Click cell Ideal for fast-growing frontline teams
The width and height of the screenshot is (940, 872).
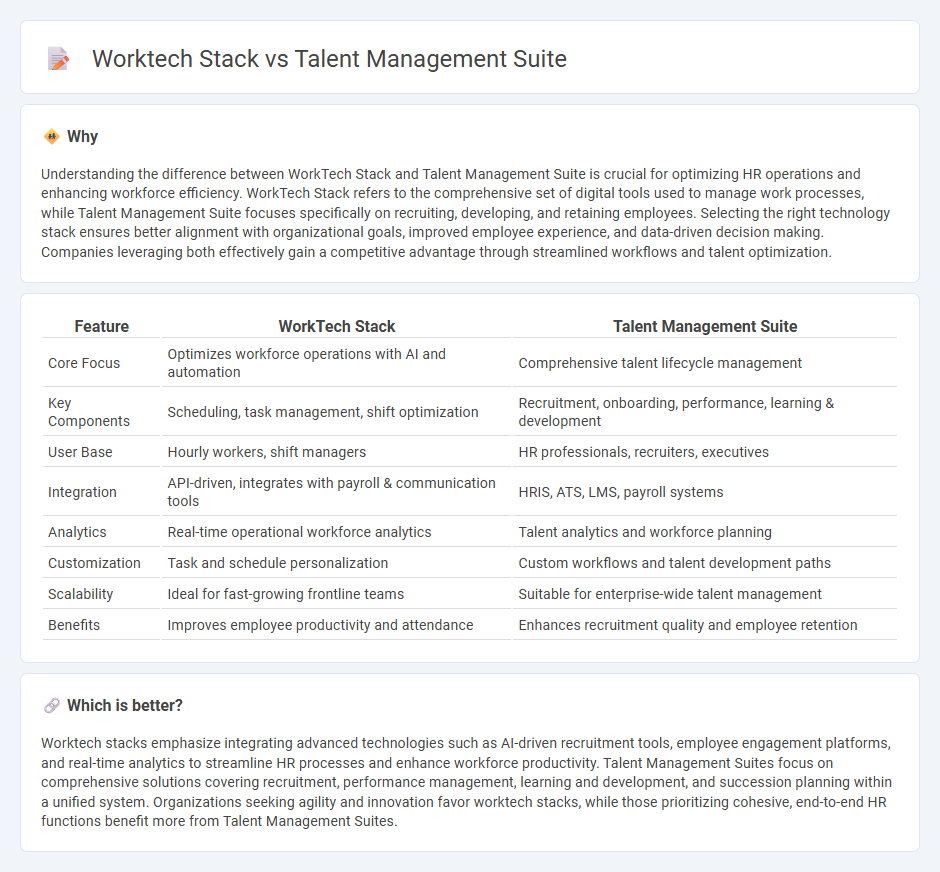click(336, 594)
